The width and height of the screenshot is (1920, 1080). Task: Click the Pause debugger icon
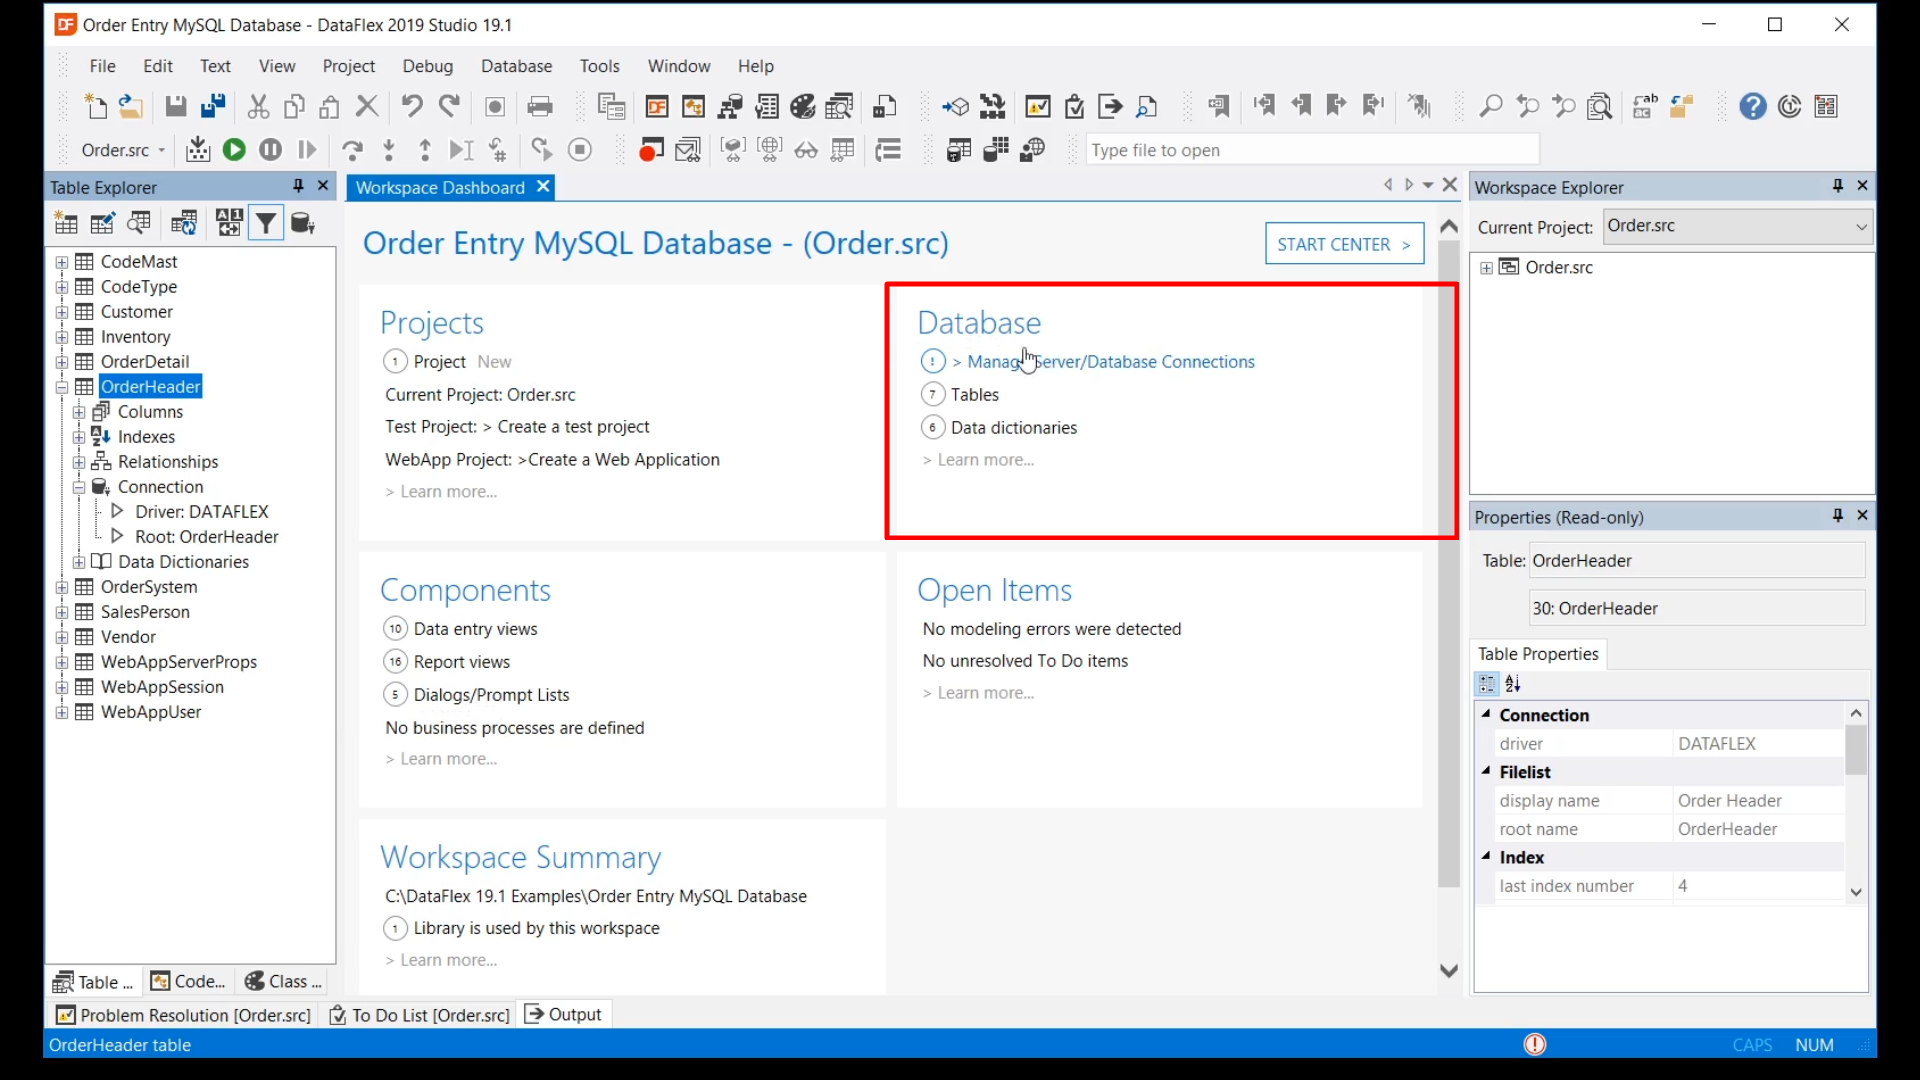(x=270, y=150)
